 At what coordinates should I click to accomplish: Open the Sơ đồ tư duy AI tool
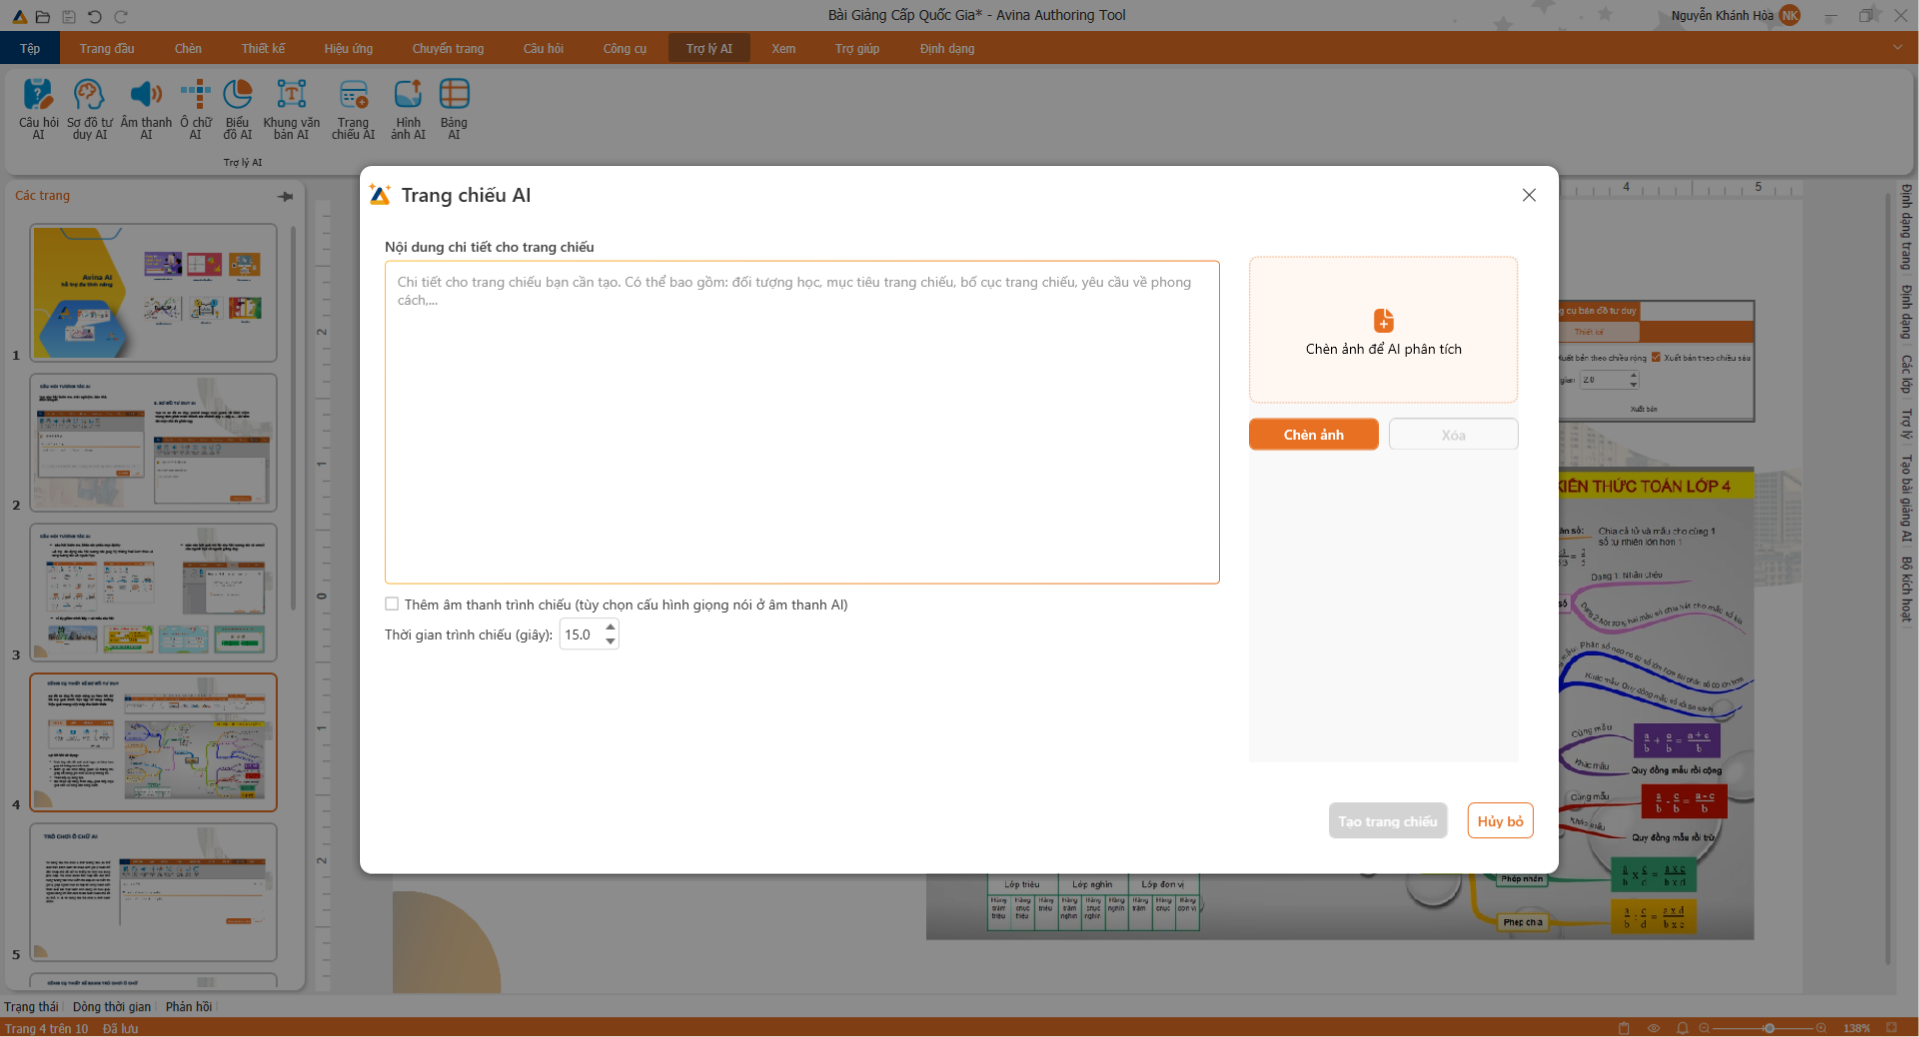pos(89,109)
